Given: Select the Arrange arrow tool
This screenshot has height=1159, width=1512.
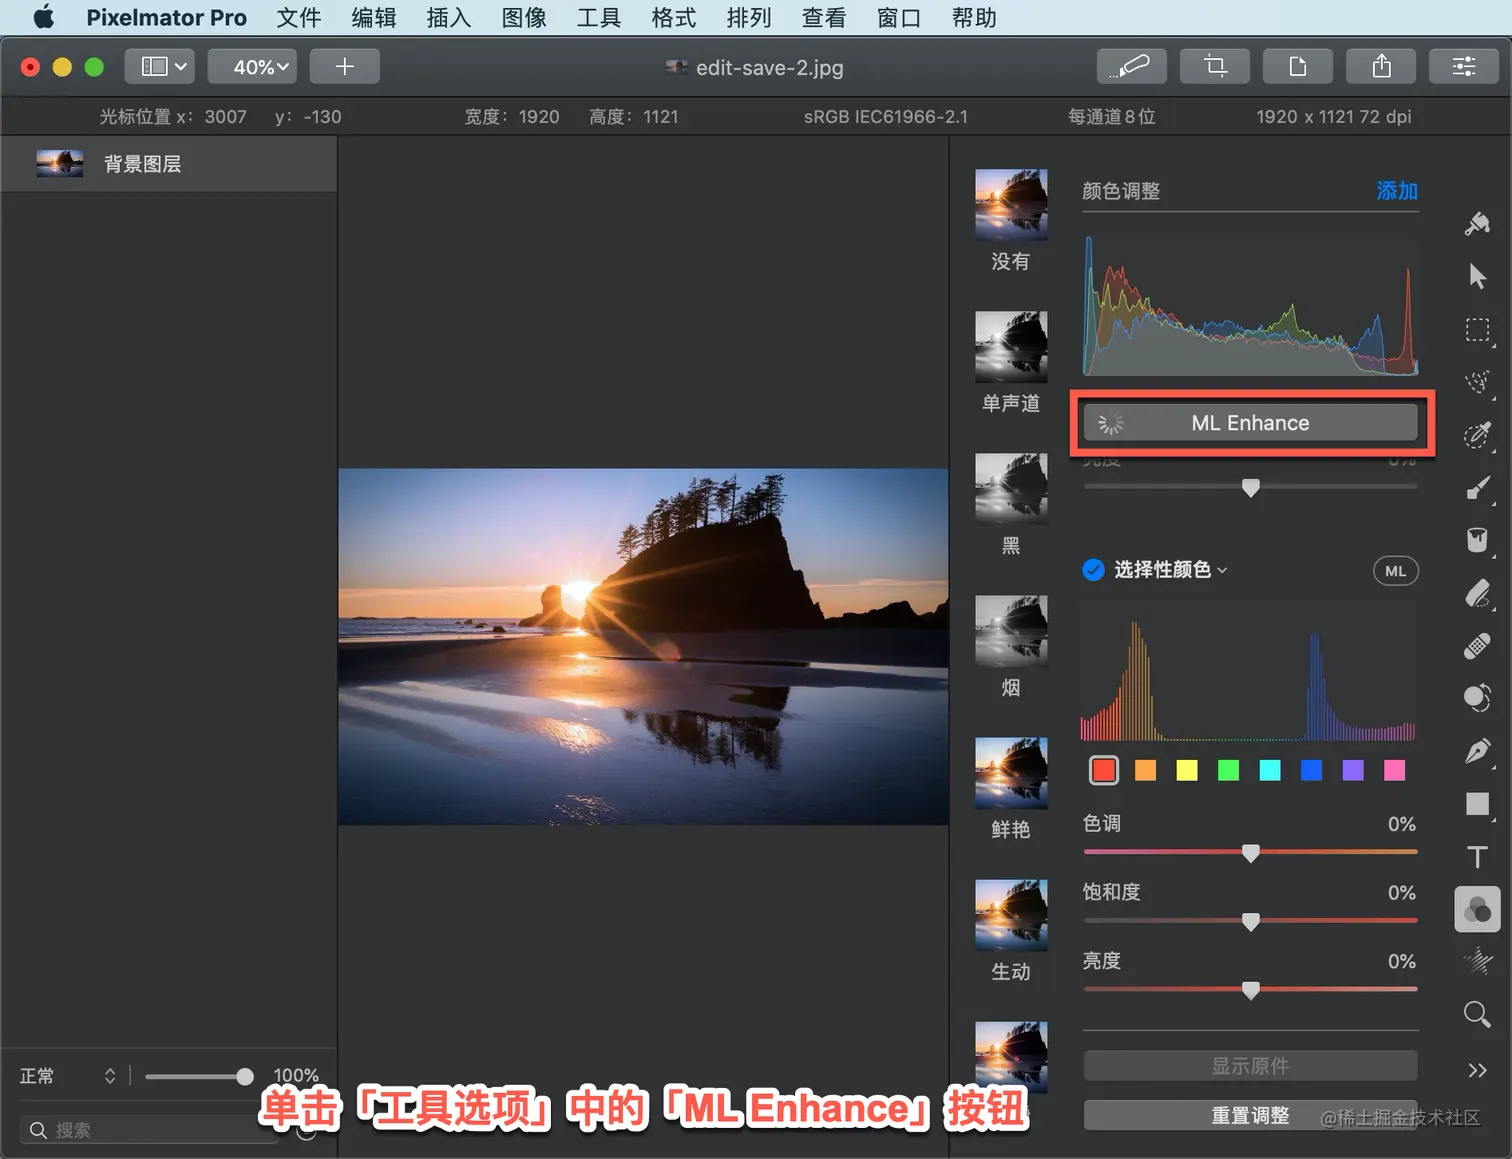Looking at the screenshot, I should click(1477, 276).
